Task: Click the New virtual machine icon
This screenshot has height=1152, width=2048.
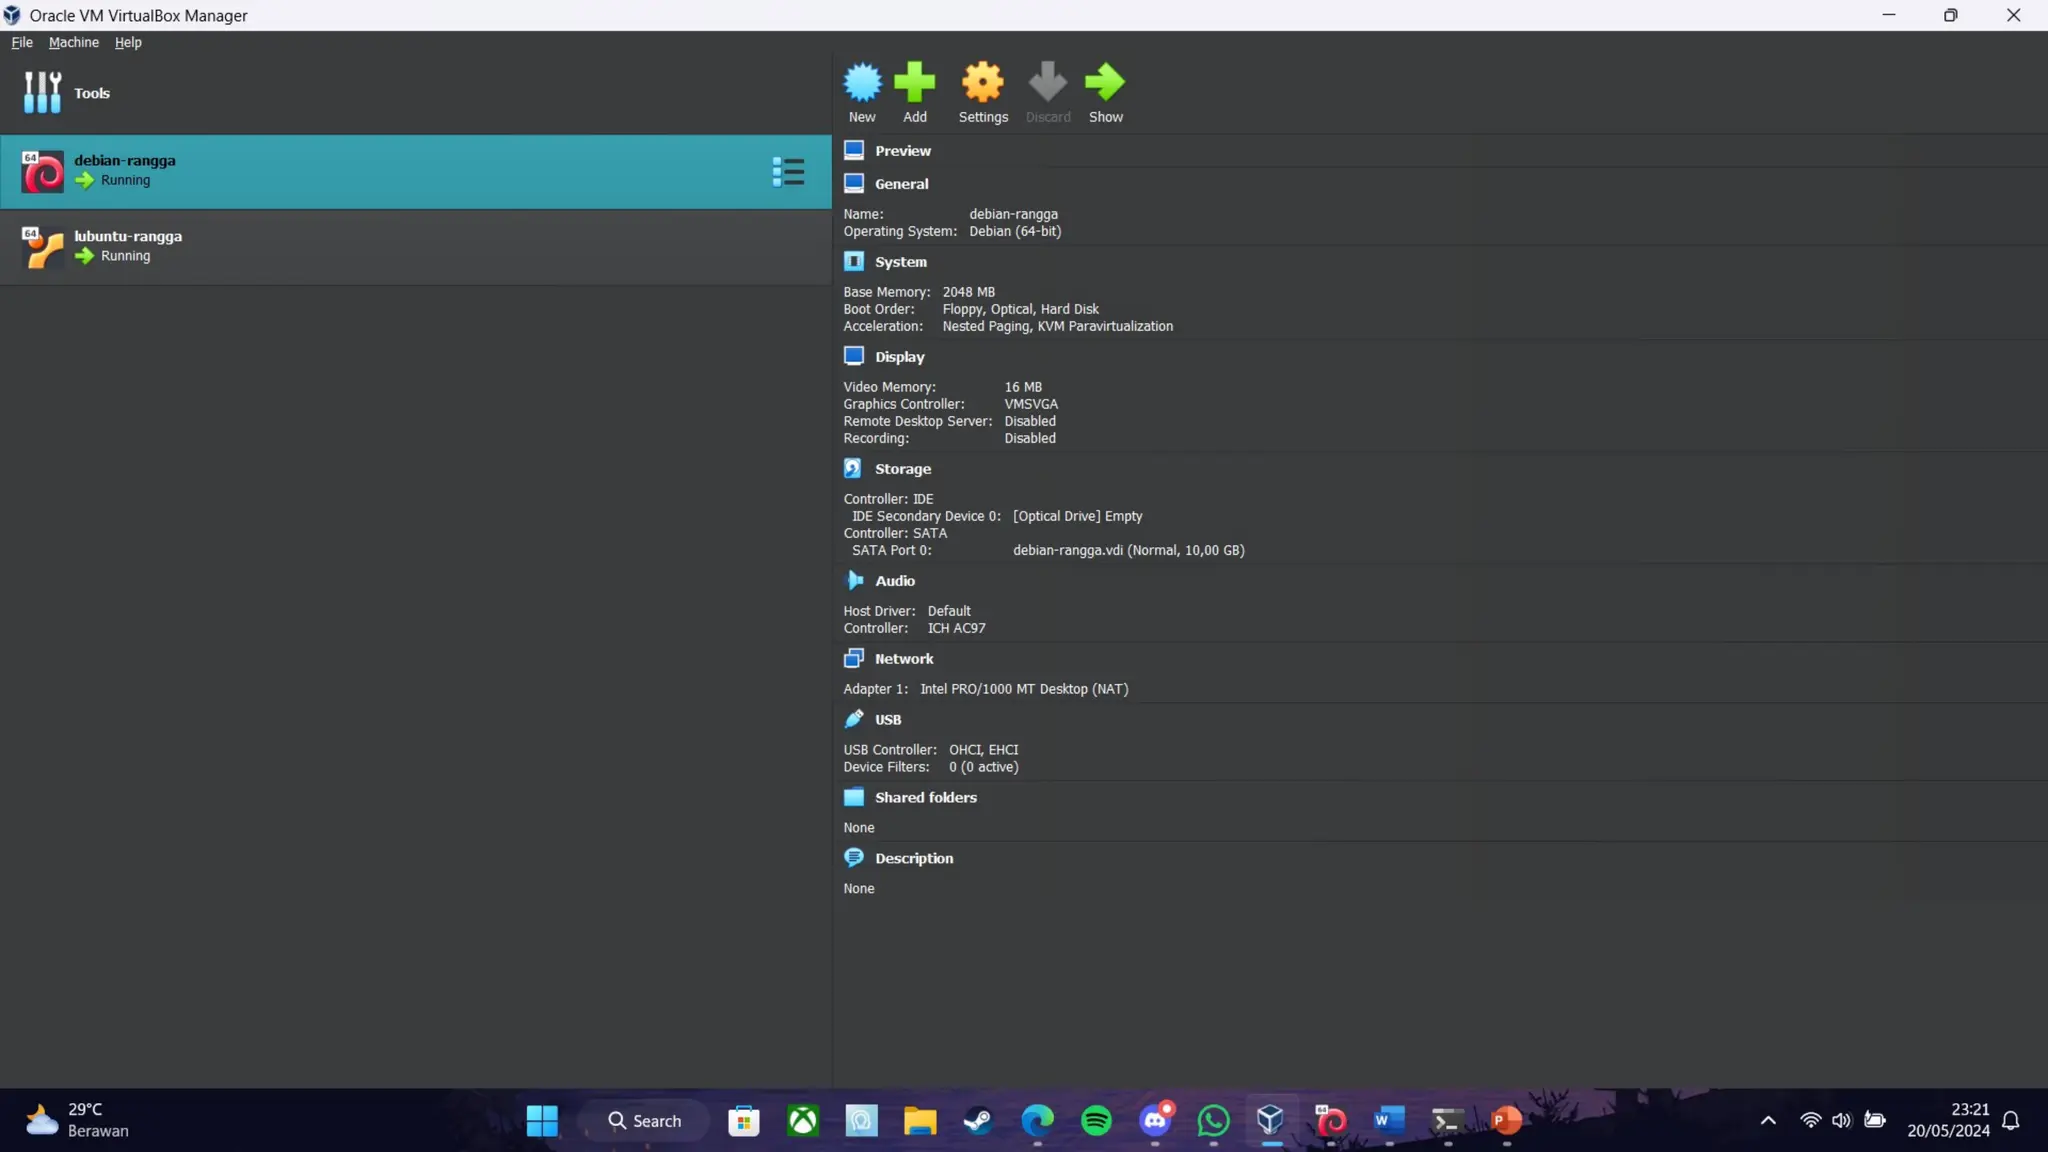Action: click(862, 83)
